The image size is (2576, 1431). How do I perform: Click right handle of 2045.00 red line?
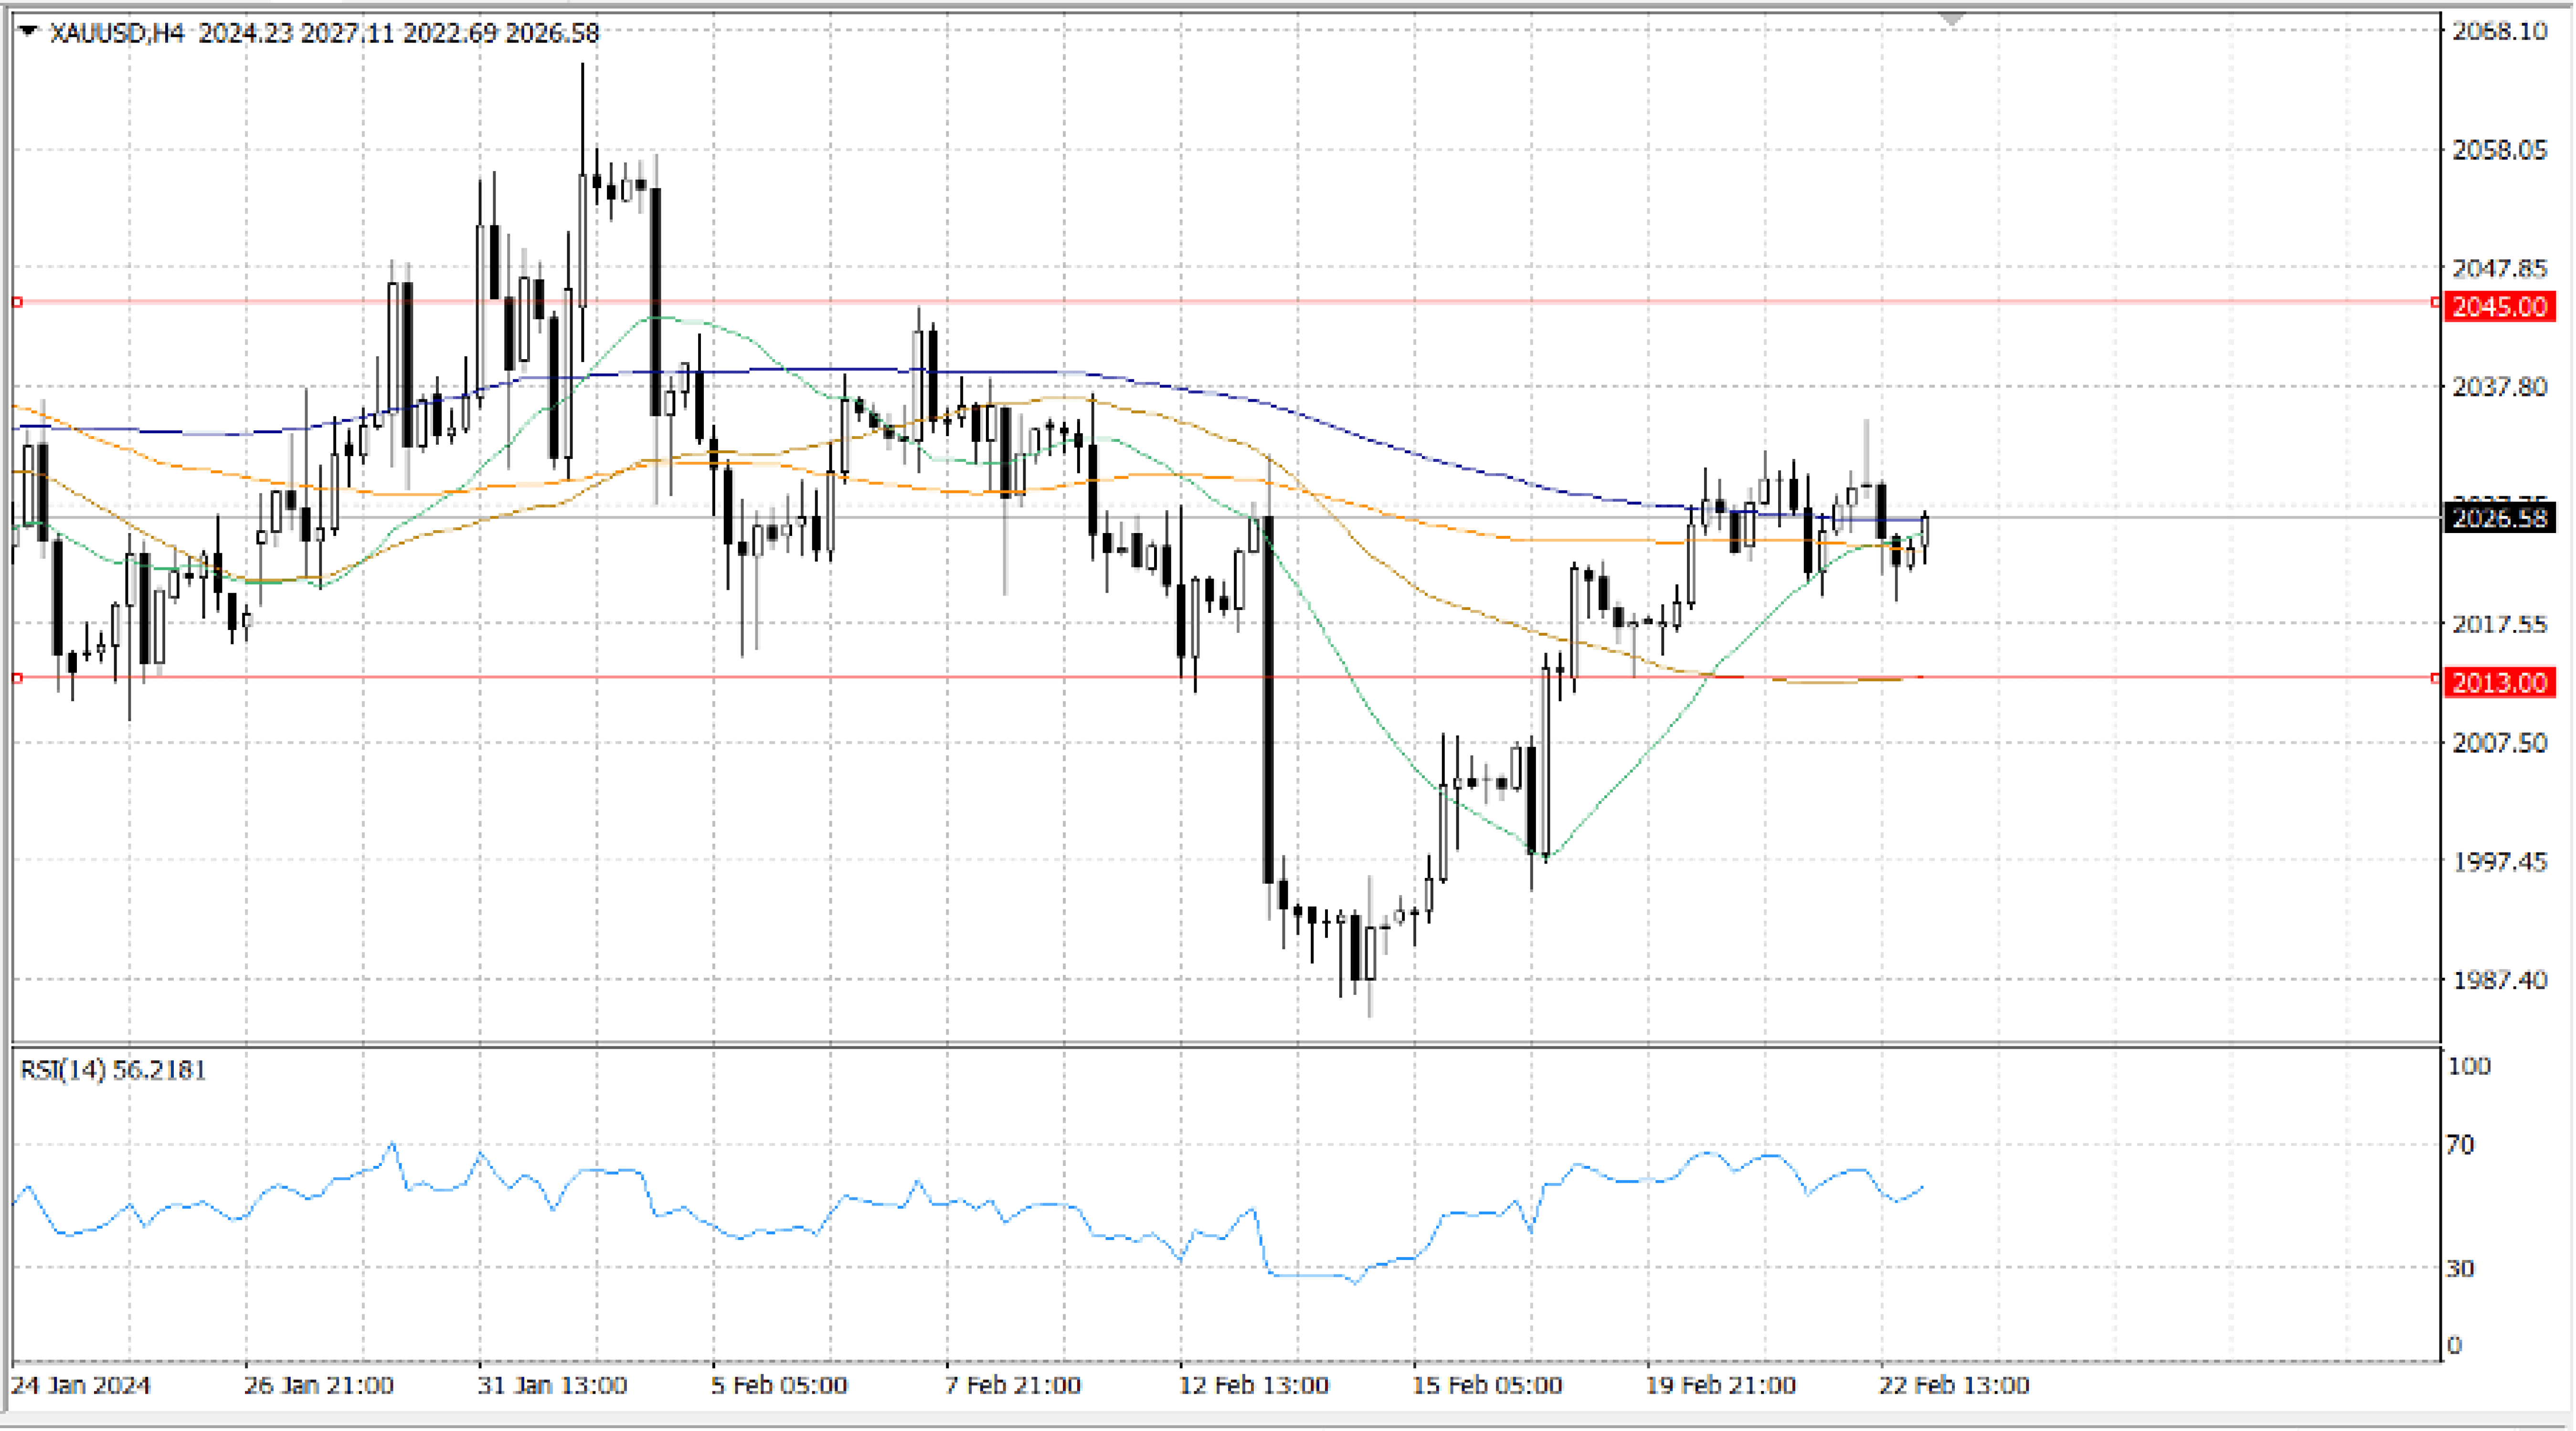click(2435, 302)
